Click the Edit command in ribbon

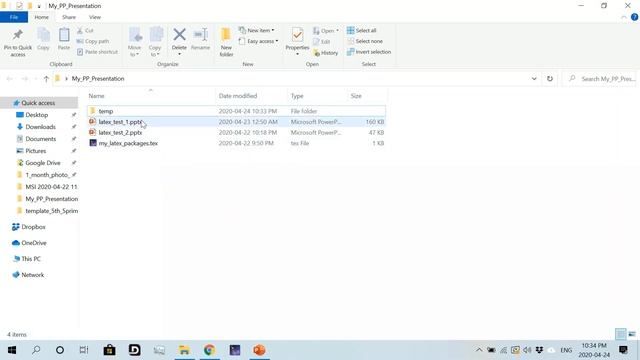322,42
